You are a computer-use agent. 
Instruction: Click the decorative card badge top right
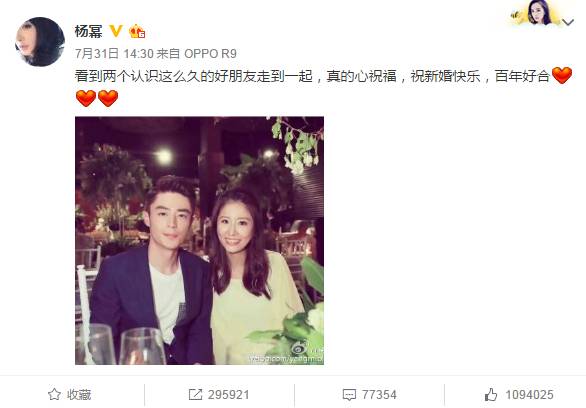536,13
